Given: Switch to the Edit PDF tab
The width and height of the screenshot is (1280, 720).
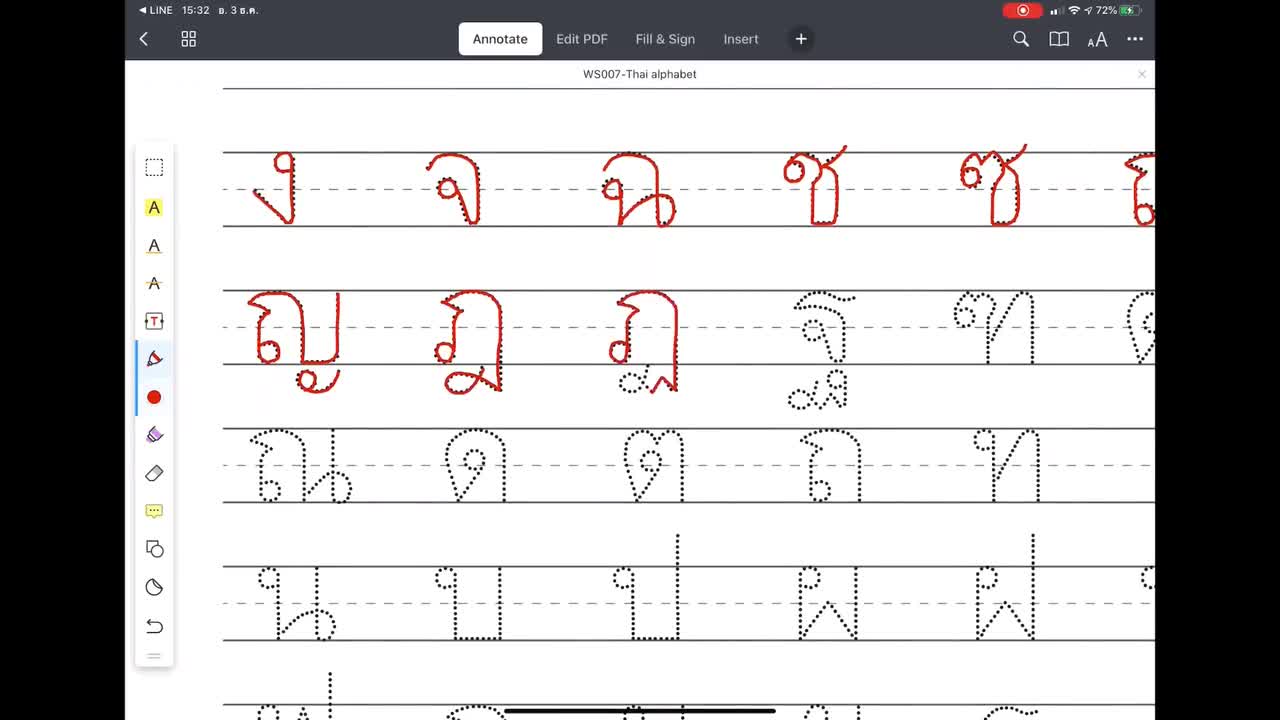Looking at the screenshot, I should coord(582,39).
